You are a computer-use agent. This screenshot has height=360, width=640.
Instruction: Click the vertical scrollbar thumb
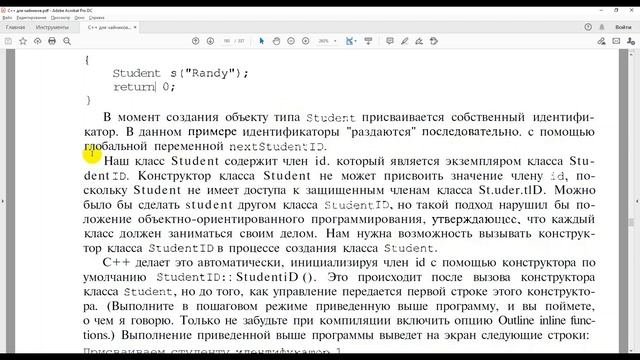632,222
